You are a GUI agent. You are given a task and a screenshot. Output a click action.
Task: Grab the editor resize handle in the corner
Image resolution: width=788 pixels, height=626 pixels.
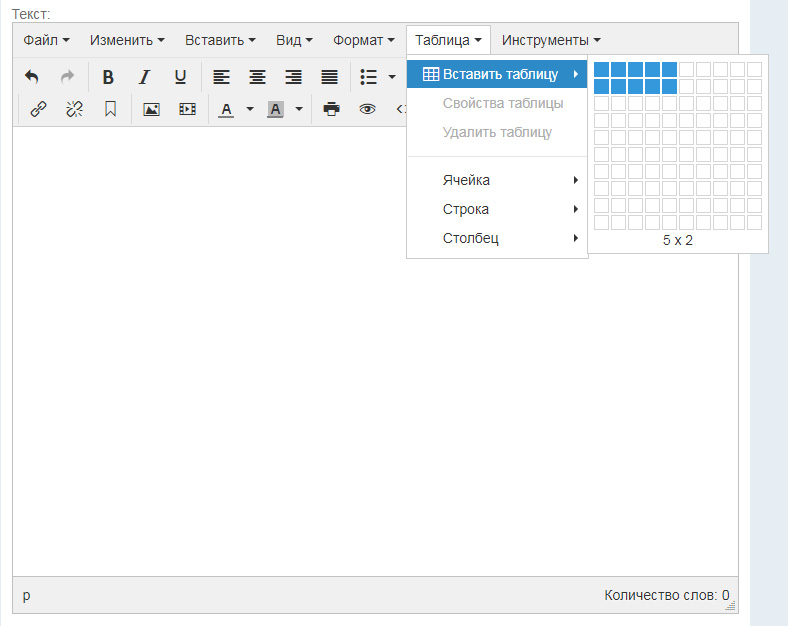tap(731, 606)
